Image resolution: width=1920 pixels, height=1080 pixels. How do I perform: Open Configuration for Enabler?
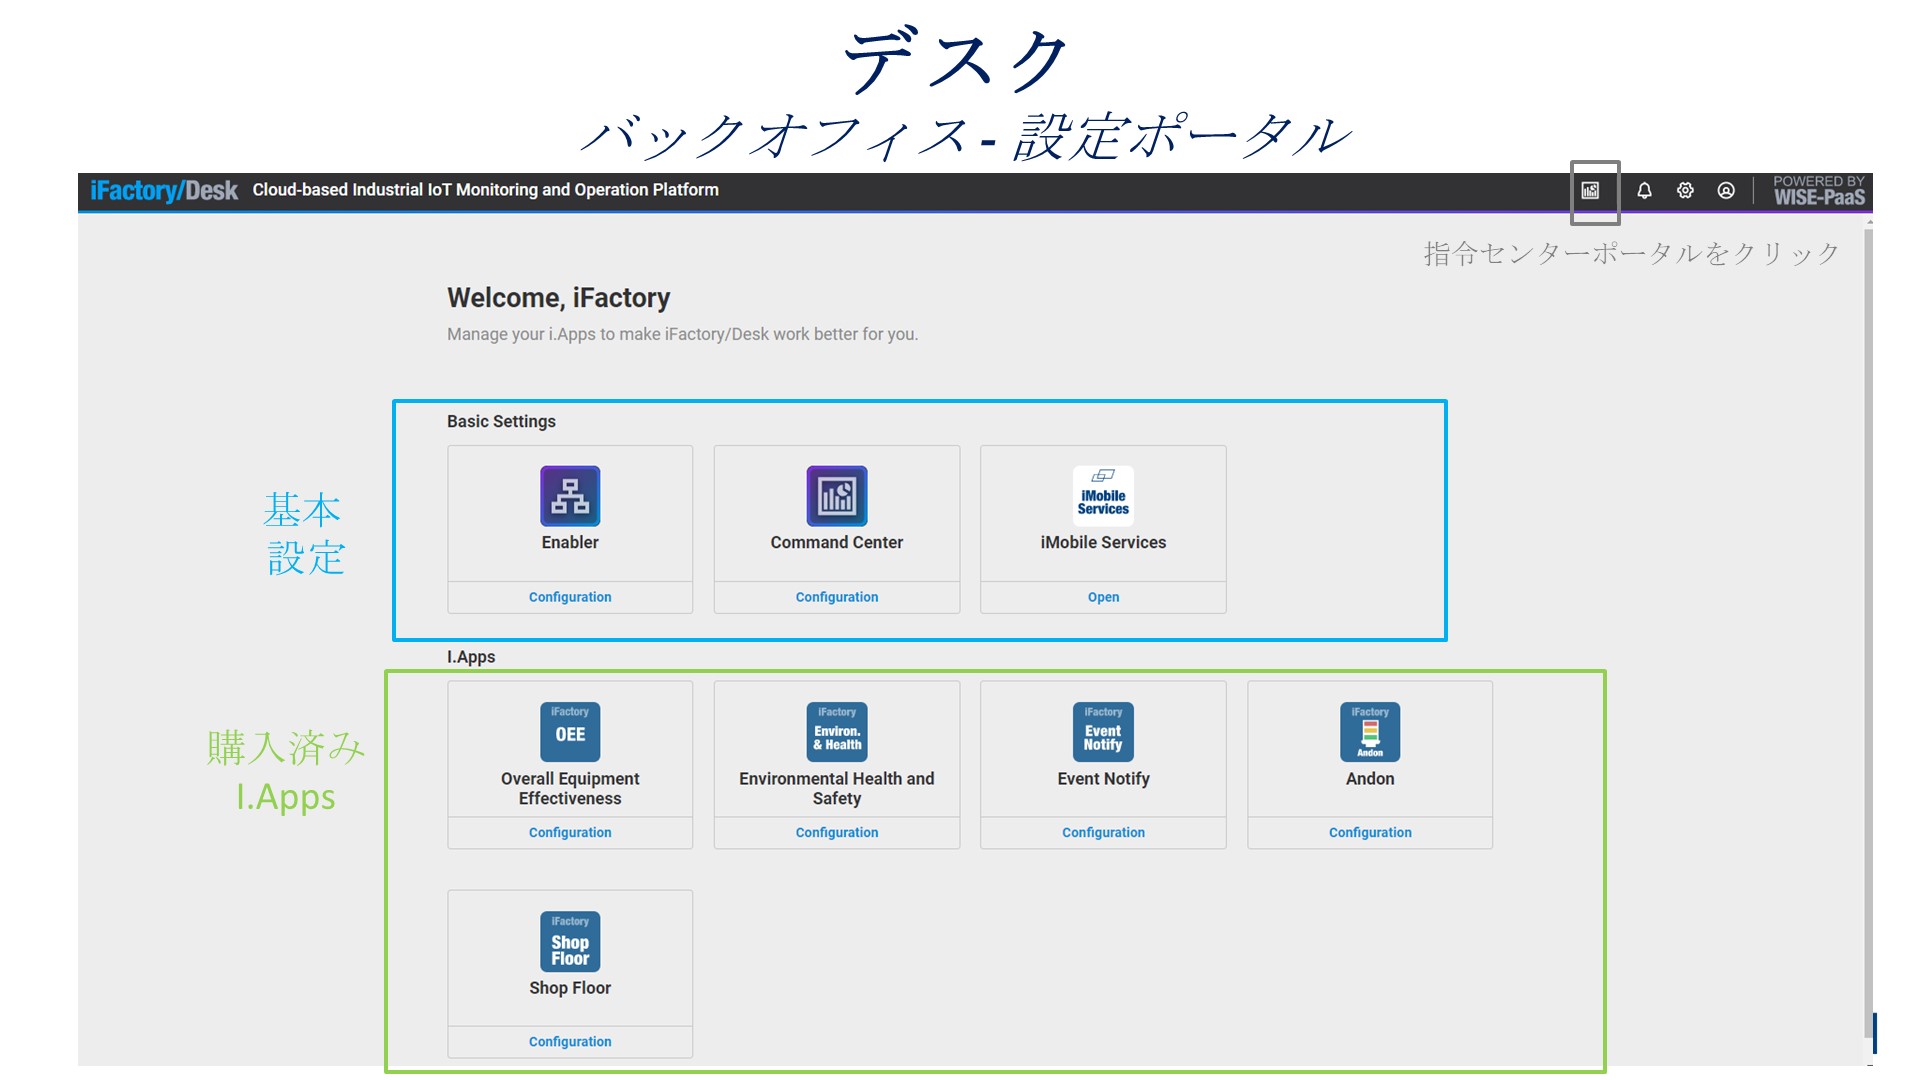point(570,597)
